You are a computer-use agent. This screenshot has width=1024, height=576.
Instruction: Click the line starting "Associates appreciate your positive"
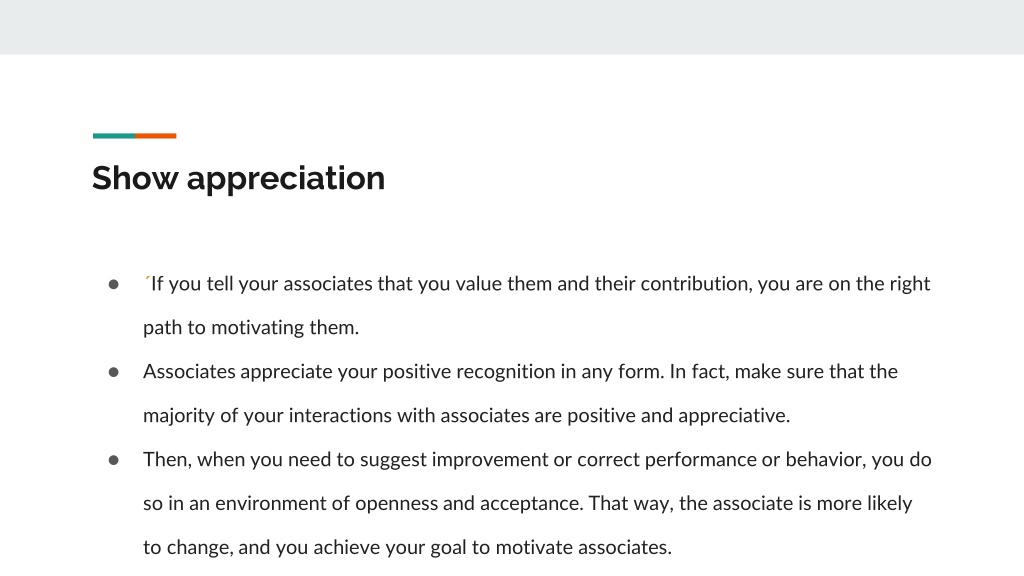[520, 372]
